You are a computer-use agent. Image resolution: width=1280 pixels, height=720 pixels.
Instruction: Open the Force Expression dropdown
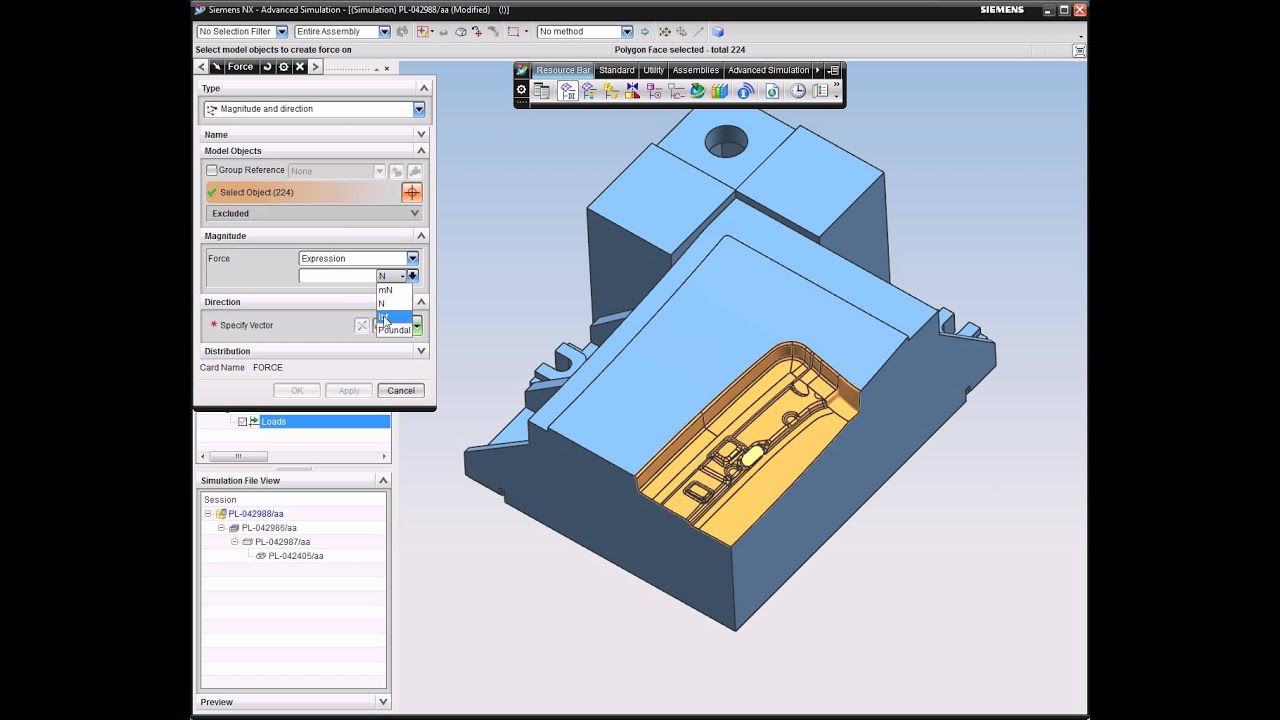point(412,258)
